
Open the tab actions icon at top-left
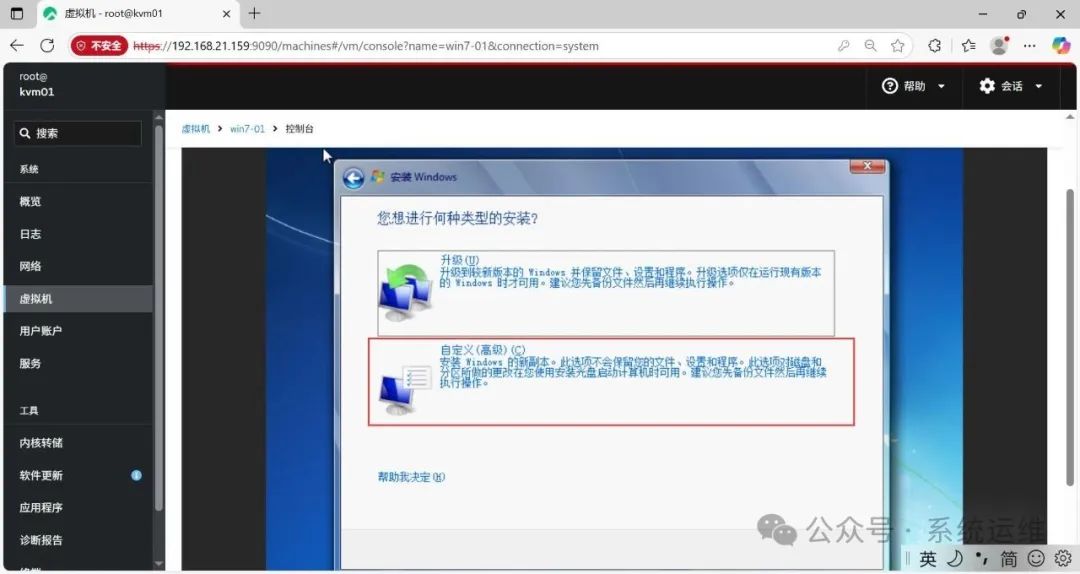click(17, 13)
